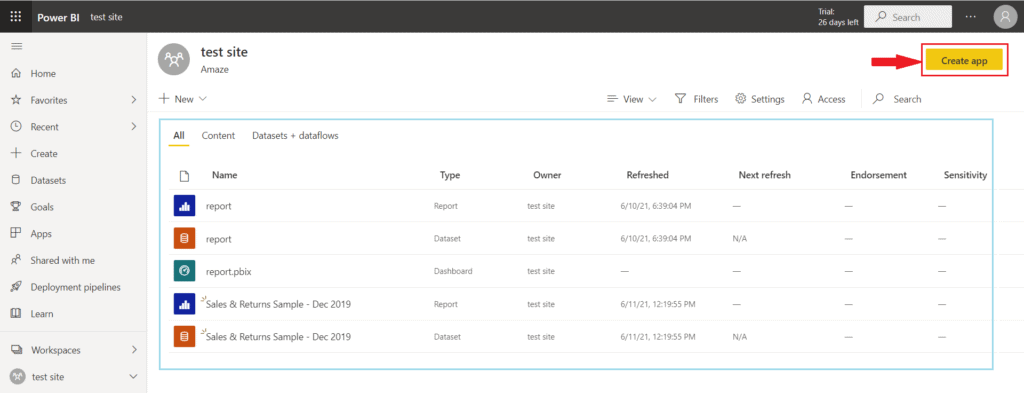Collapse the navigation pane hamburger icon
Image resolution: width=1024 pixels, height=393 pixels.
click(x=17, y=46)
